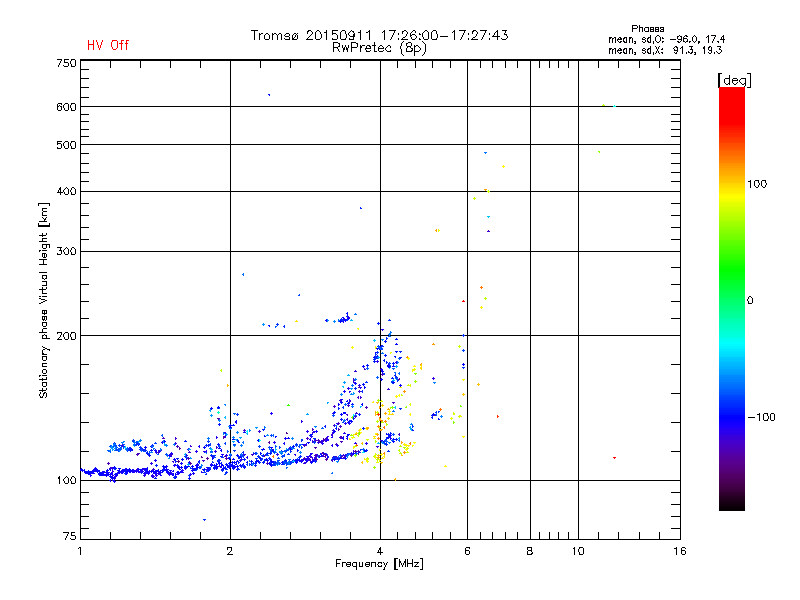Screen dimensions: 800x600
Task: Click y-axis tick label '600'
Action: tap(66, 107)
